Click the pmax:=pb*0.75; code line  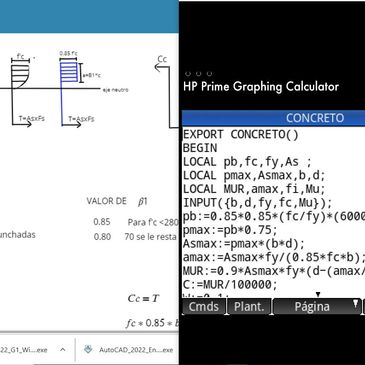pos(230,230)
